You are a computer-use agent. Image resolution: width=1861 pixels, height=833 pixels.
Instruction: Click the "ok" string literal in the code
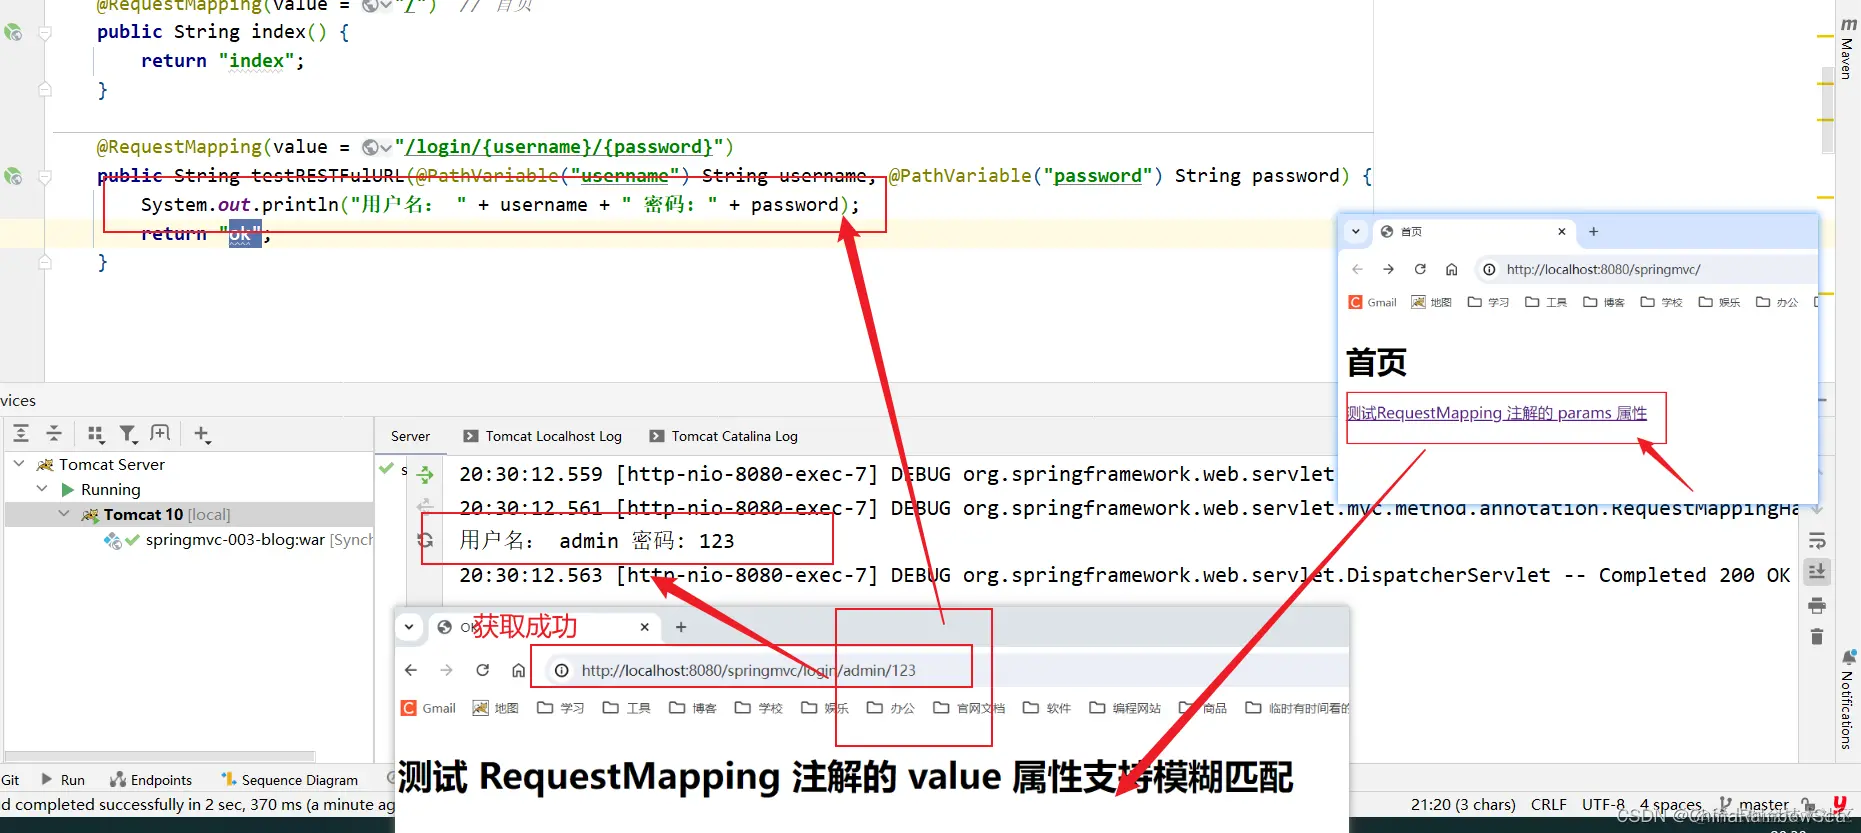tap(240, 234)
